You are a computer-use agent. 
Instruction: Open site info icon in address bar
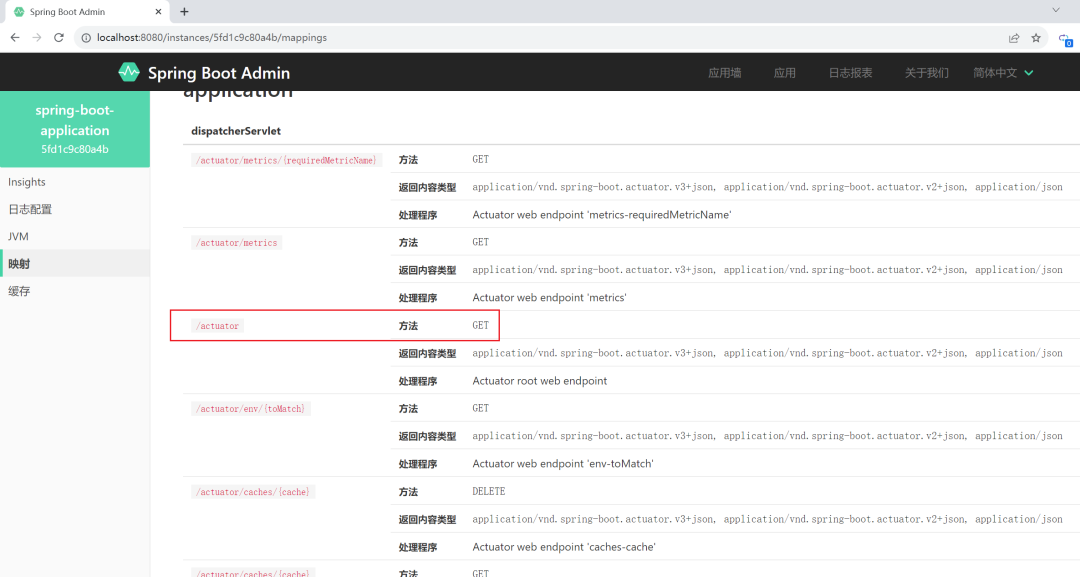[86, 38]
